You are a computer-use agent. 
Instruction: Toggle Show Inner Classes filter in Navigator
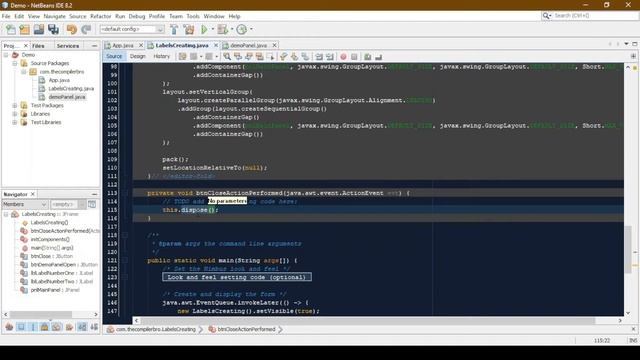point(57,327)
